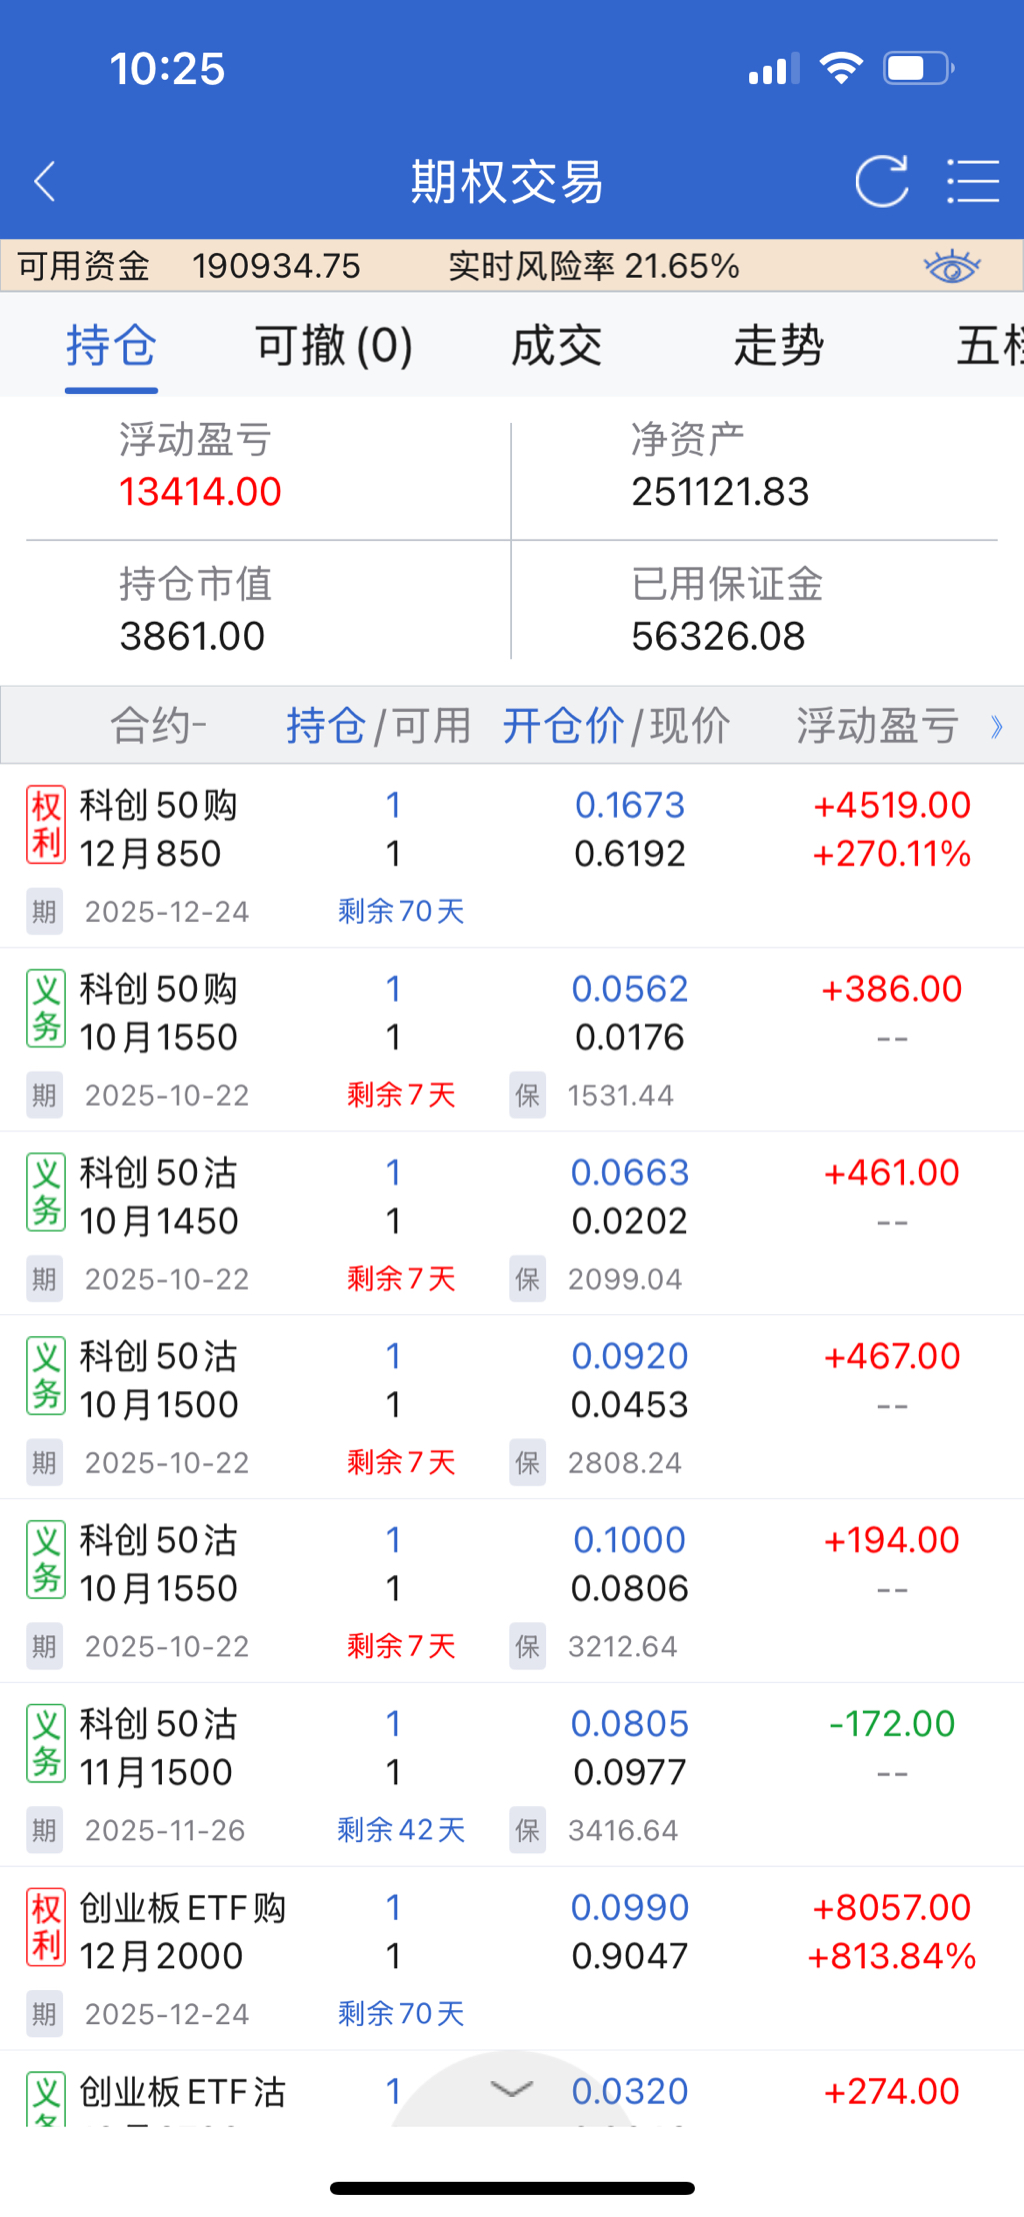Collapse panel with bottom down chevron
1024x2217 pixels.
click(511, 2089)
